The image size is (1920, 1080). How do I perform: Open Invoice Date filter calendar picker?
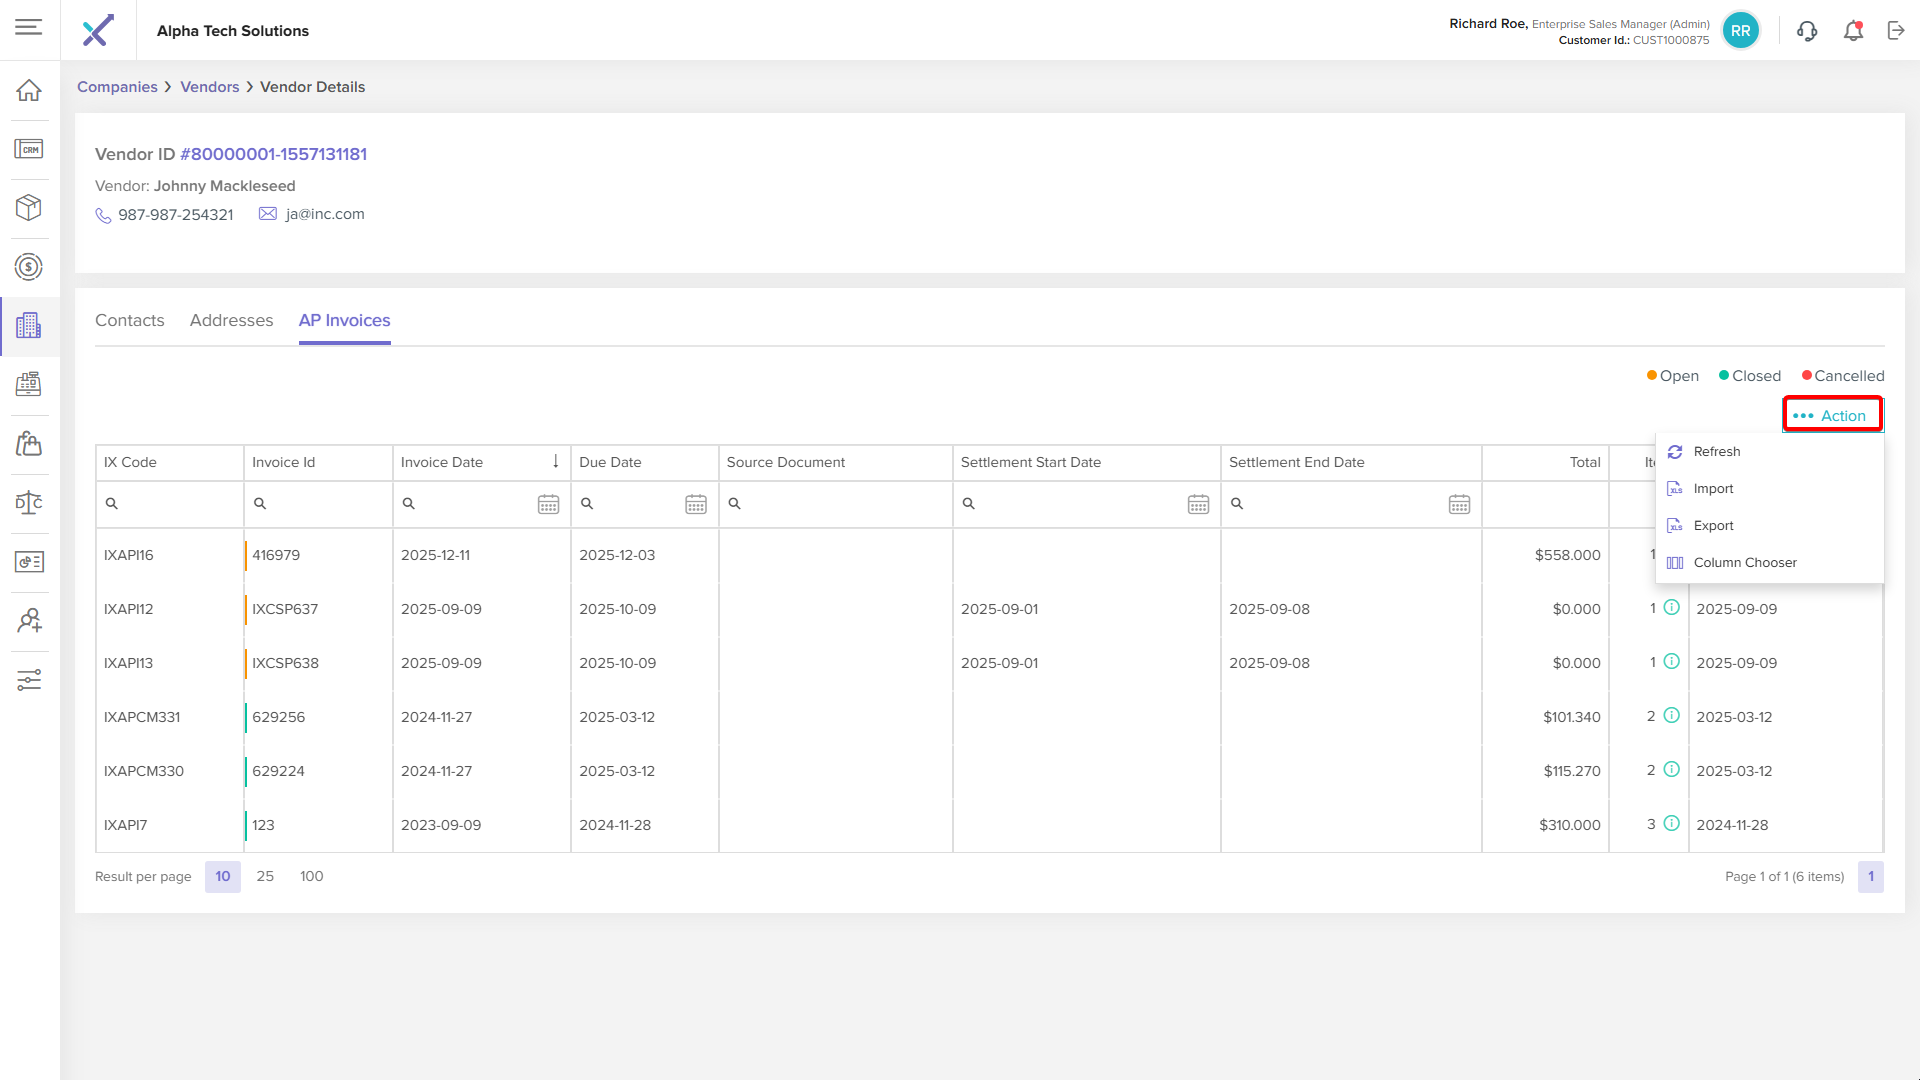coord(548,504)
